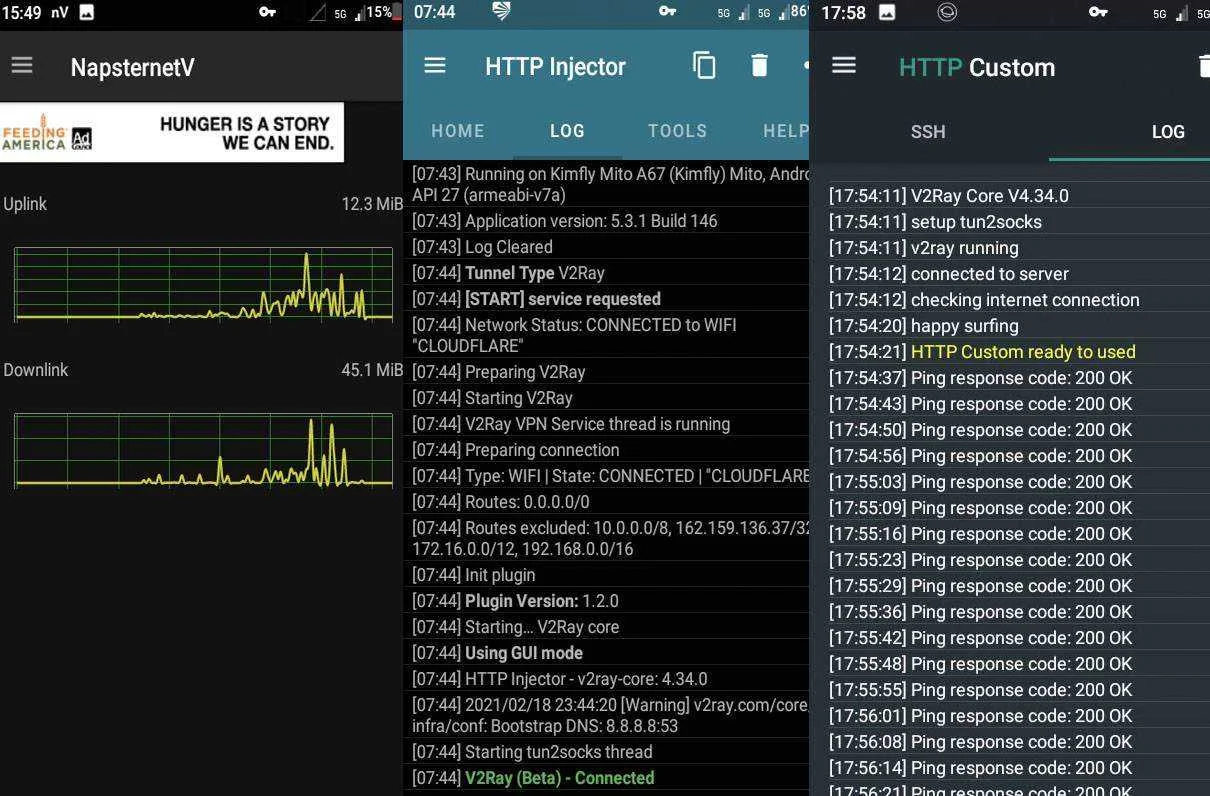Image resolution: width=1210 pixels, height=796 pixels.
Task: Tap 45.1 MiB downlink value
Action: pyautogui.click(x=372, y=370)
